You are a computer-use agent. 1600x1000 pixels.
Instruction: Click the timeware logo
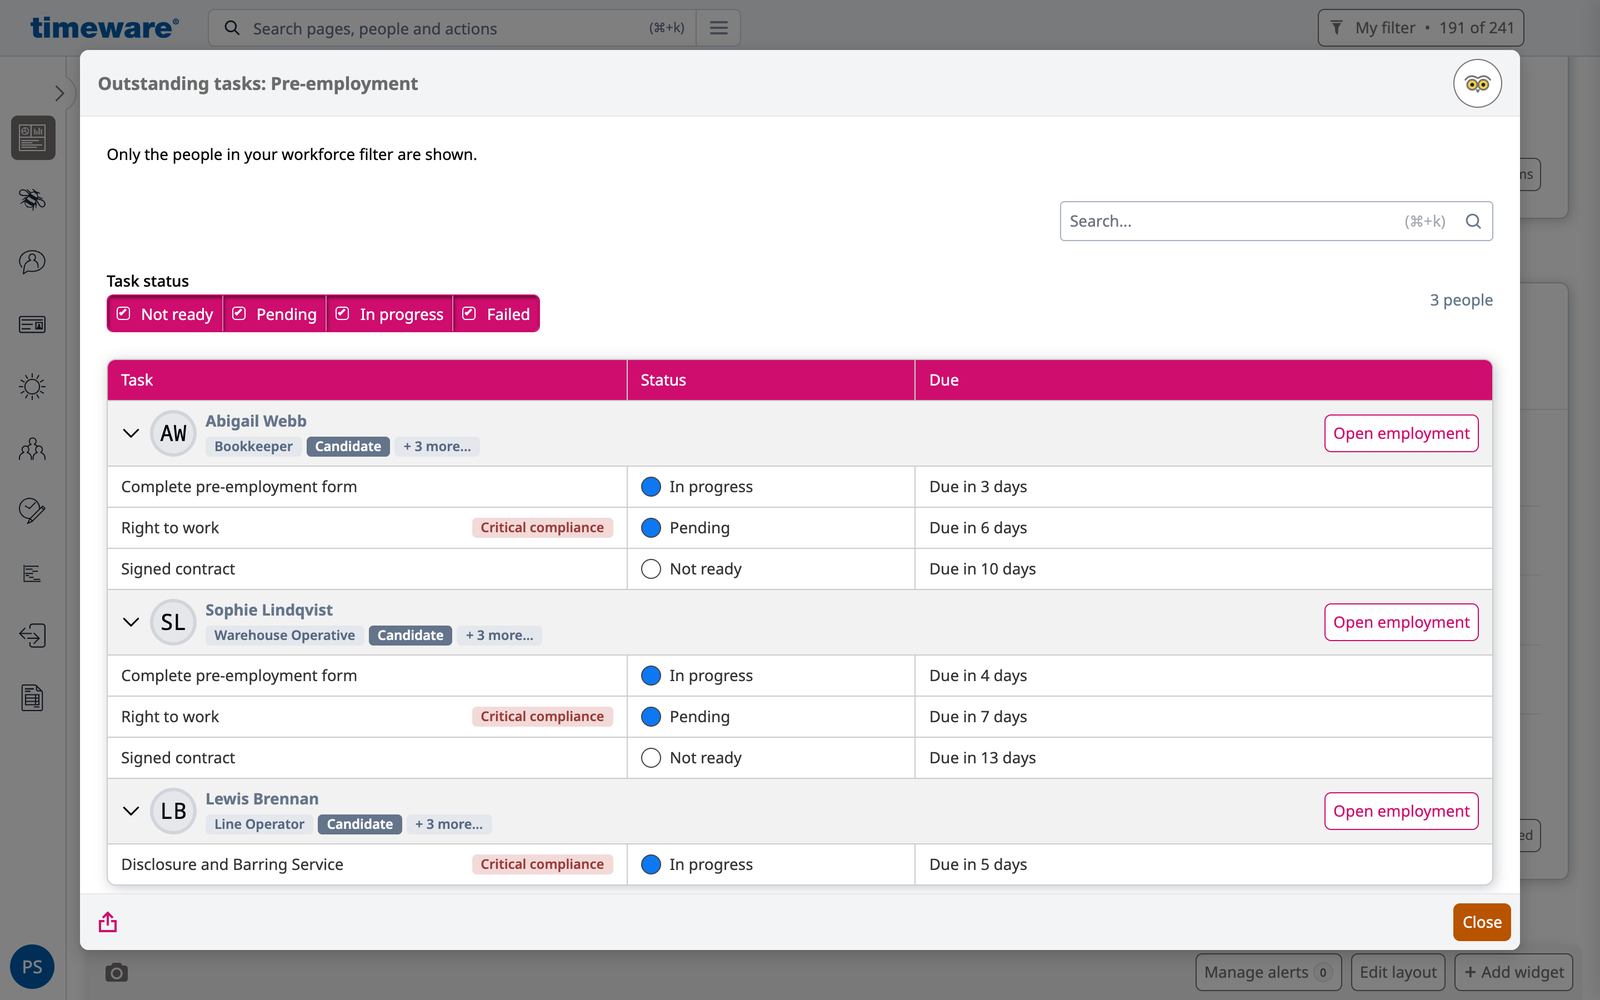coord(105,27)
